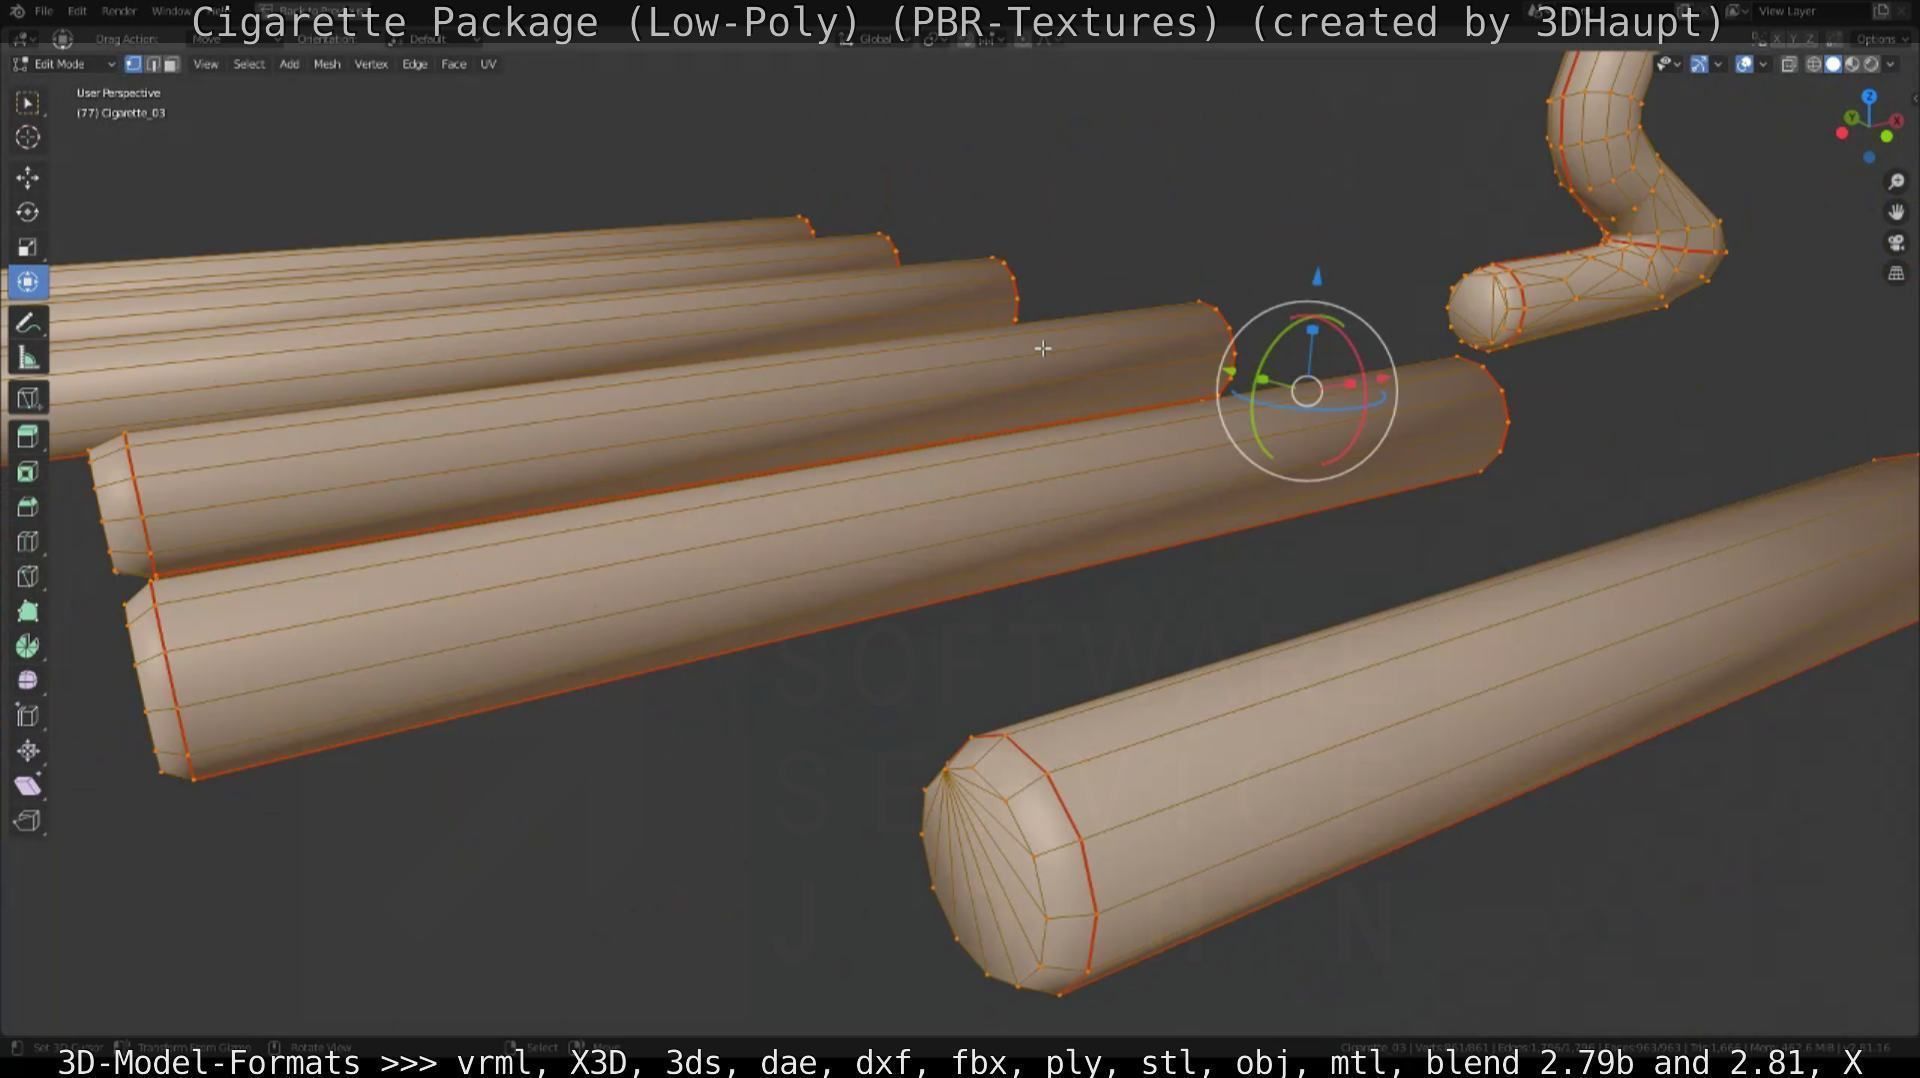The height and width of the screenshot is (1078, 1920).
Task: Click the red X axis on navigation gizmo
Action: click(1896, 121)
